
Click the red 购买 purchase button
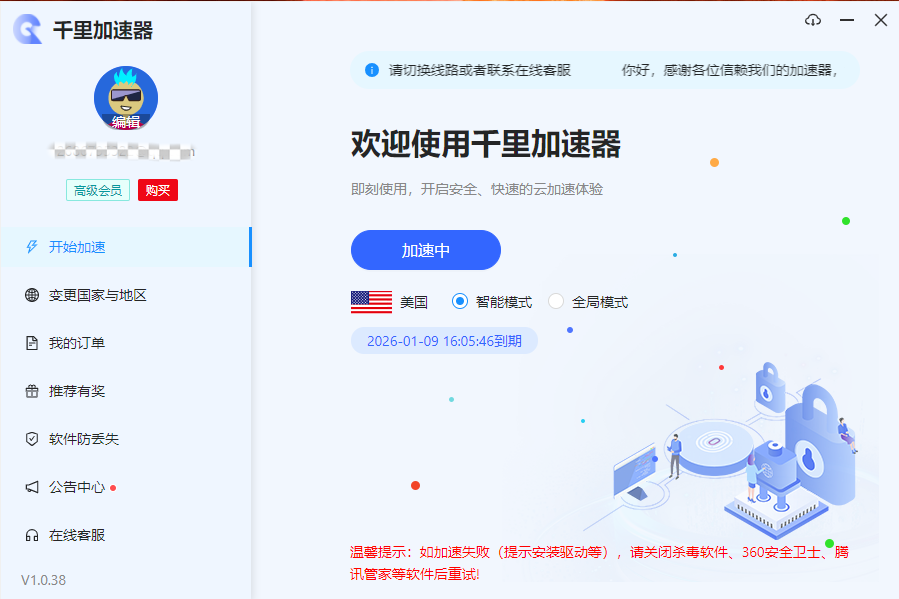(157, 189)
